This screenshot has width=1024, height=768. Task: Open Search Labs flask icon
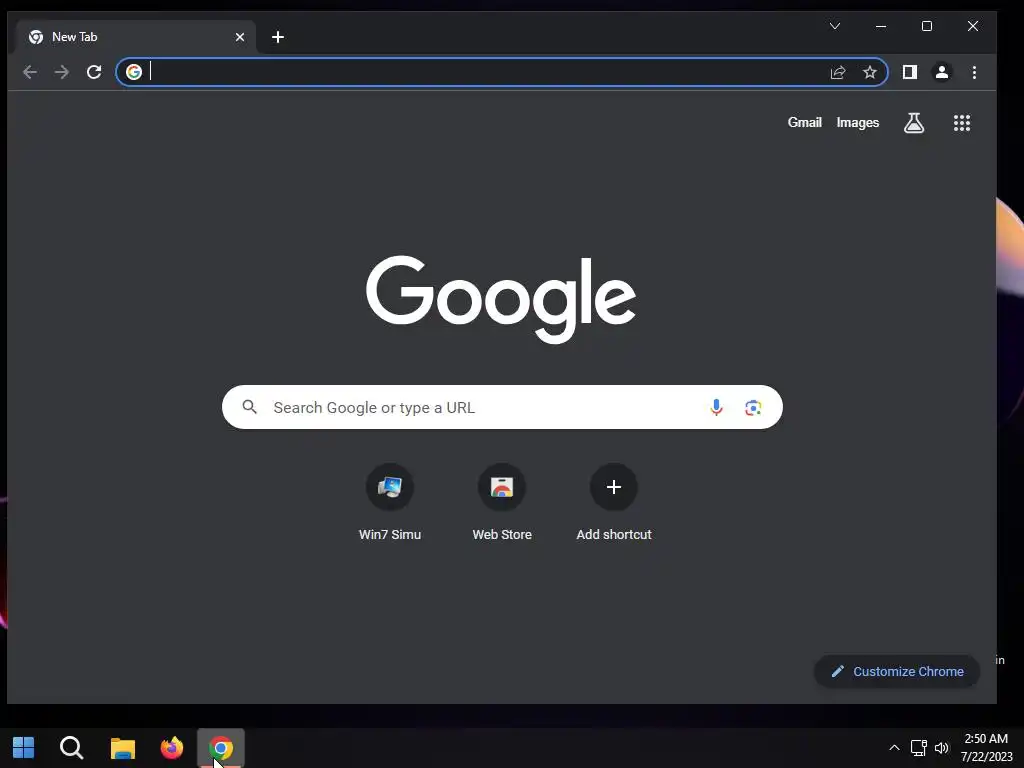point(914,123)
